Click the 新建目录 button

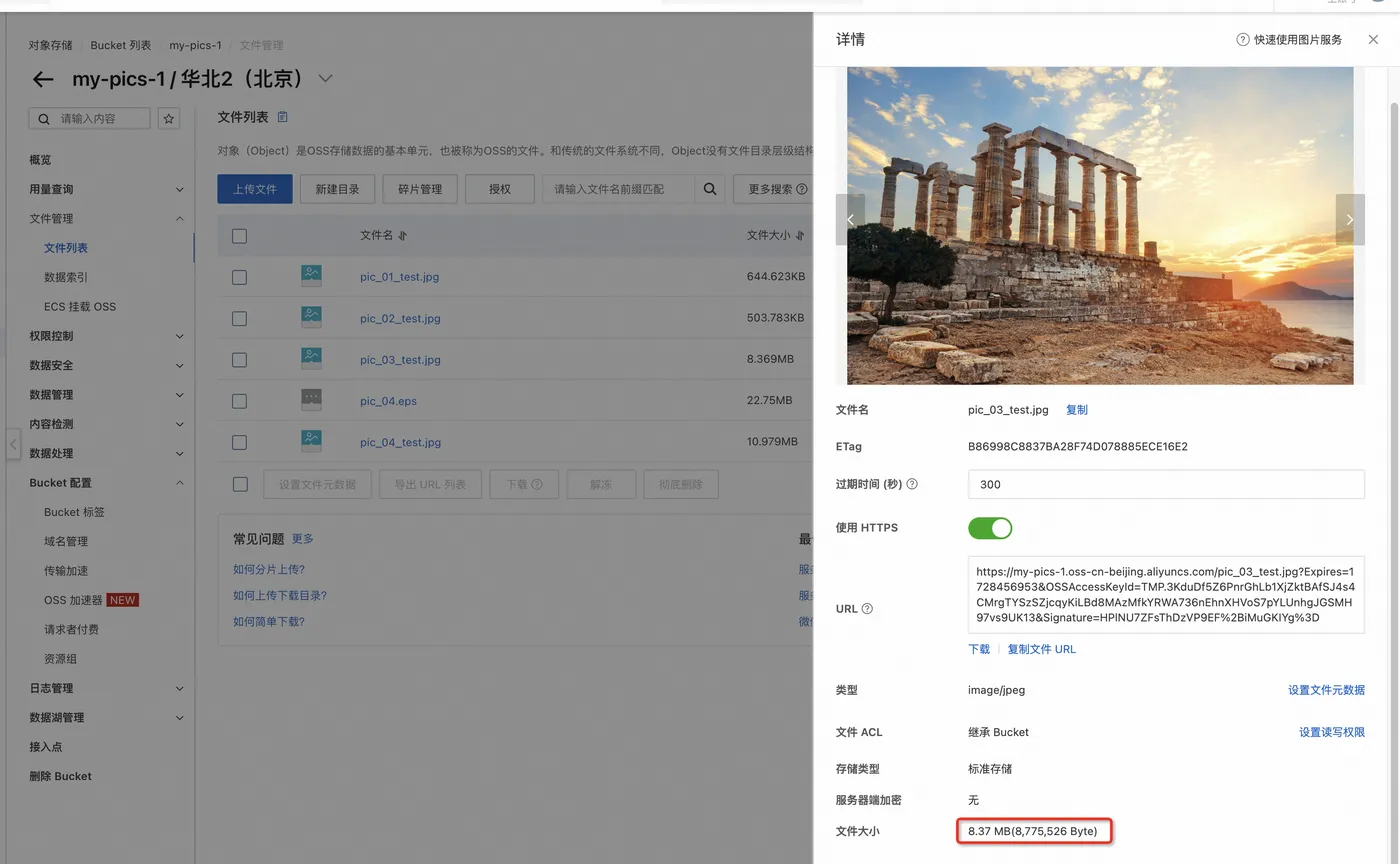pos(337,189)
